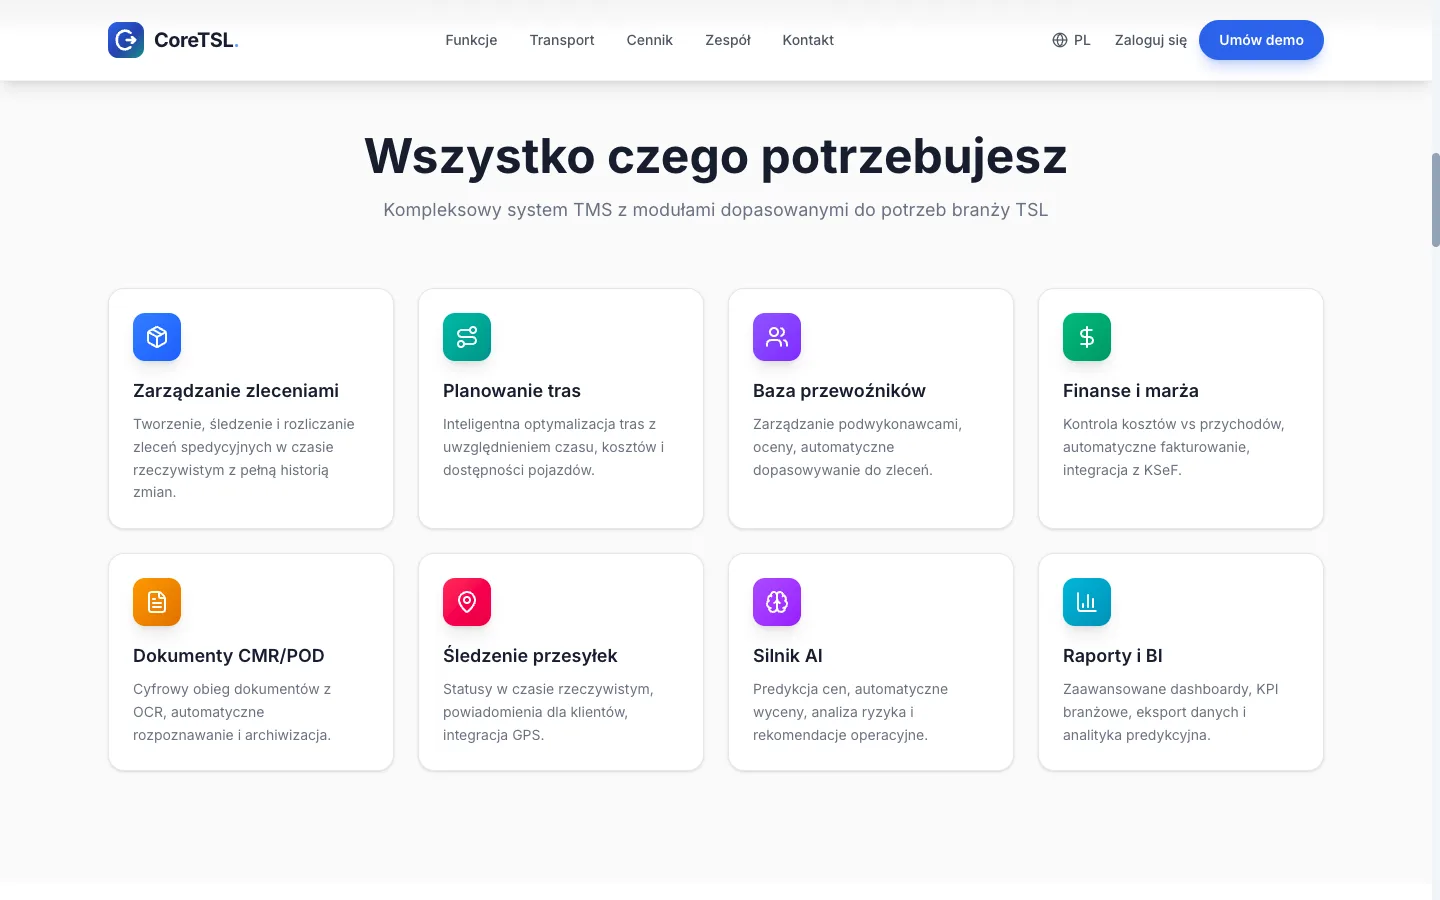
Task: Click the orange document icon for Dokumenty CMR/POD
Action: click(157, 602)
